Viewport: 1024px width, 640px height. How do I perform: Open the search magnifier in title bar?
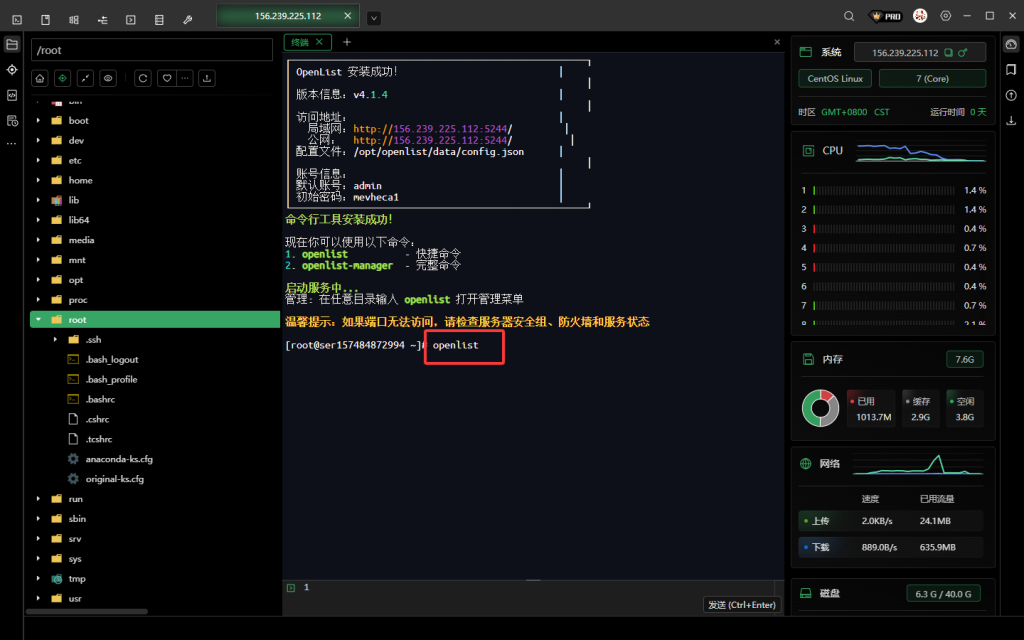(x=849, y=17)
